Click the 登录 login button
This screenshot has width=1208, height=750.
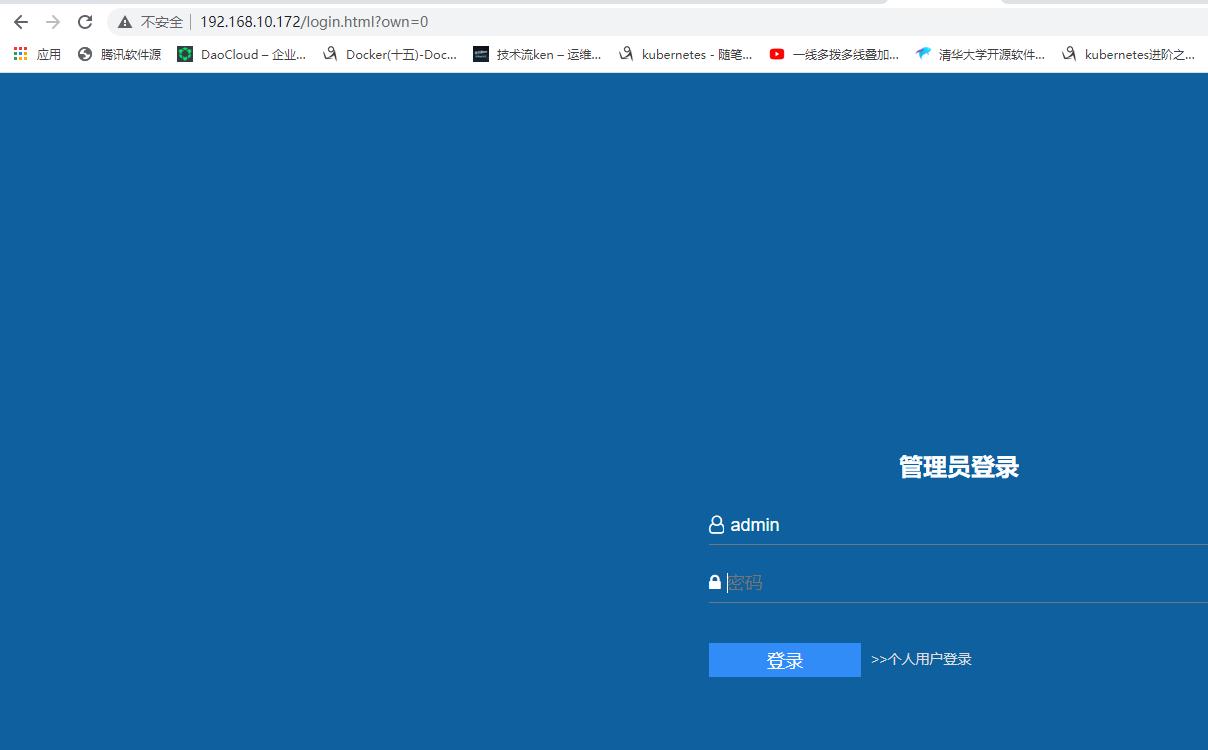click(x=784, y=659)
